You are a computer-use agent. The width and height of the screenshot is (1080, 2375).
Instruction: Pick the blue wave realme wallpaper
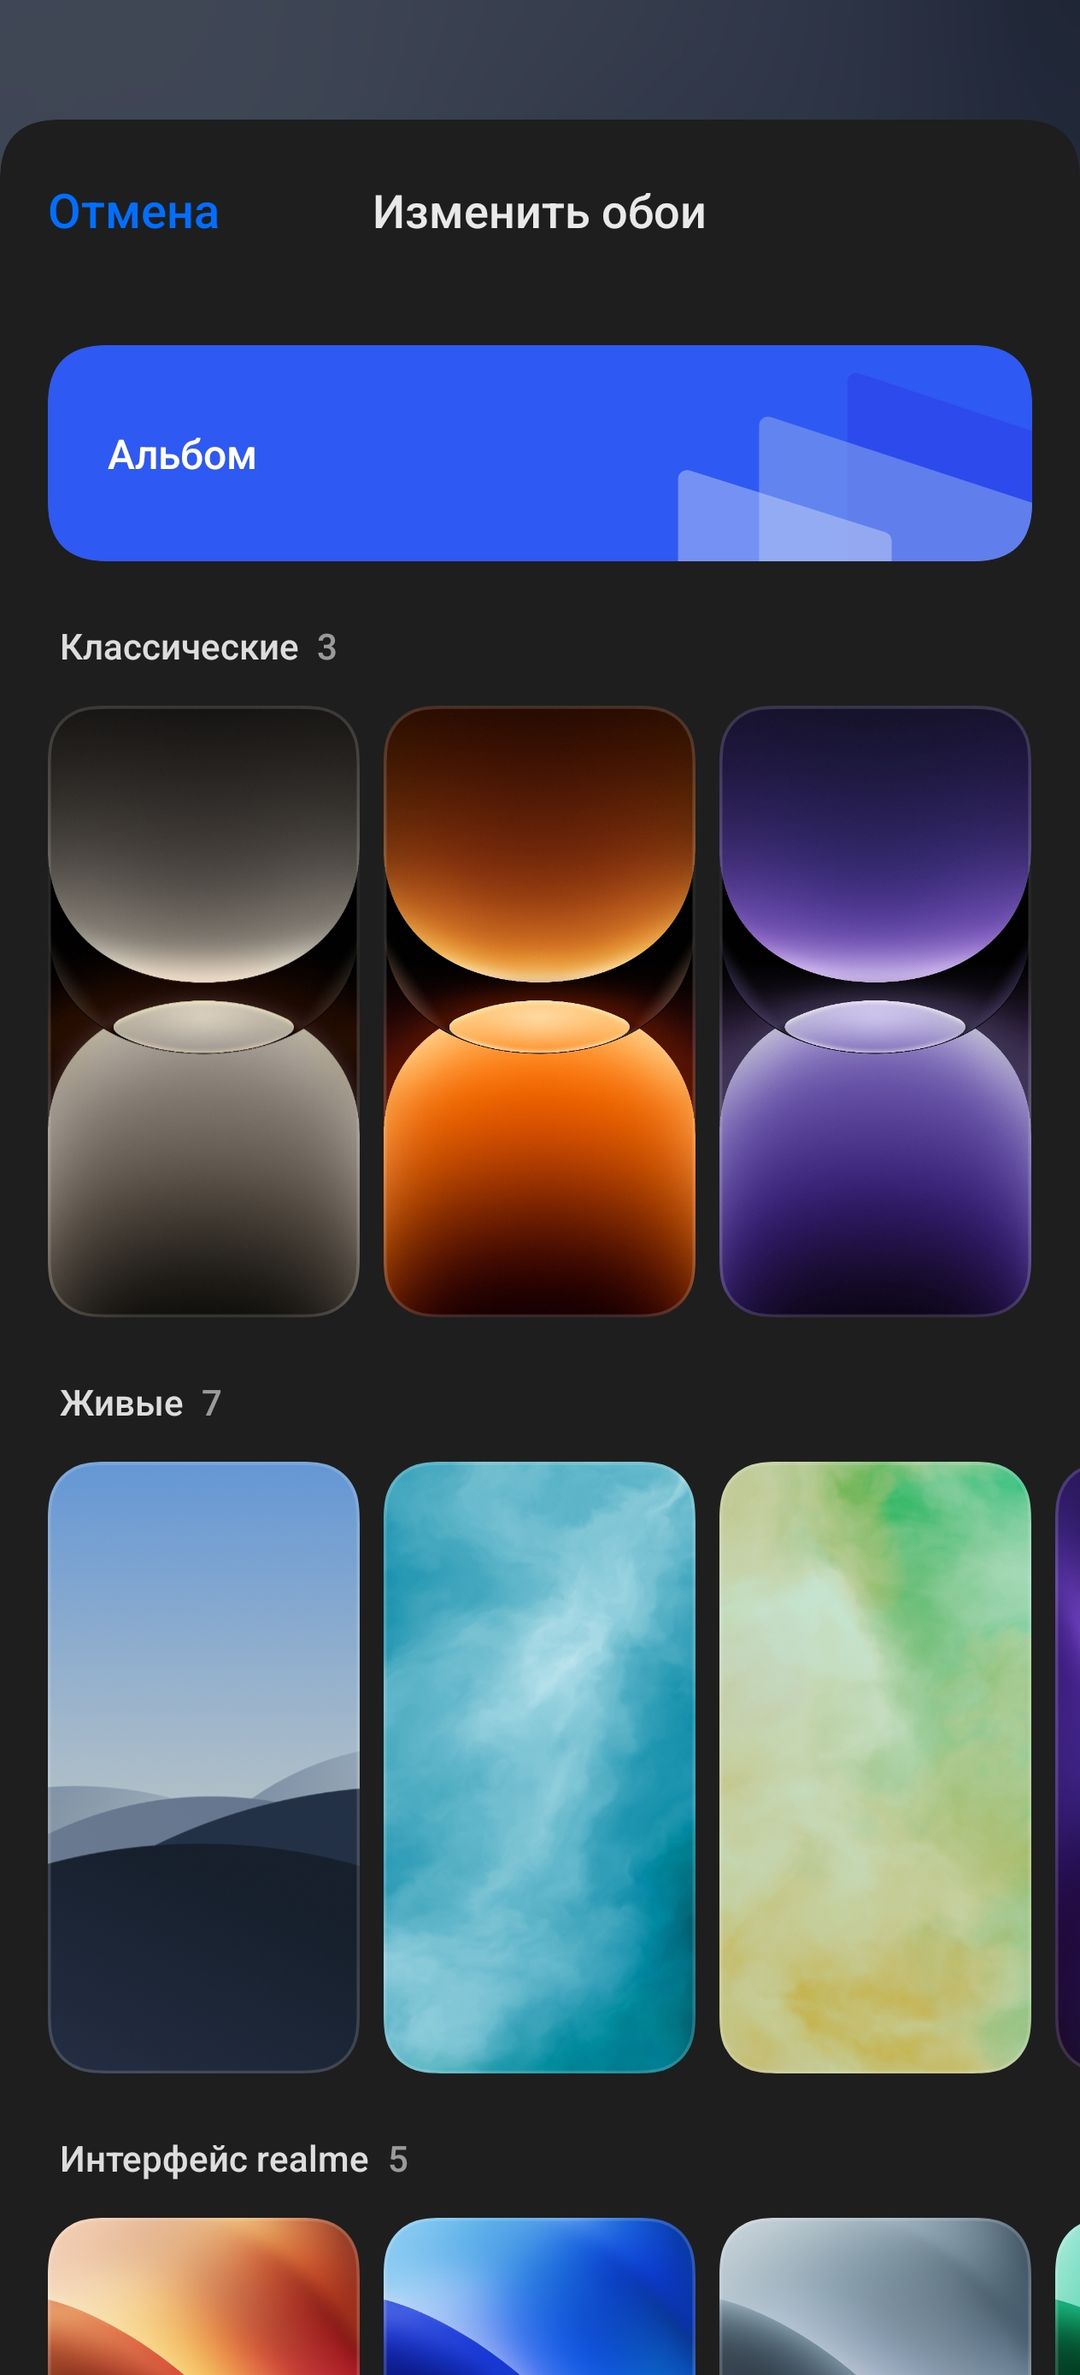(540, 2296)
